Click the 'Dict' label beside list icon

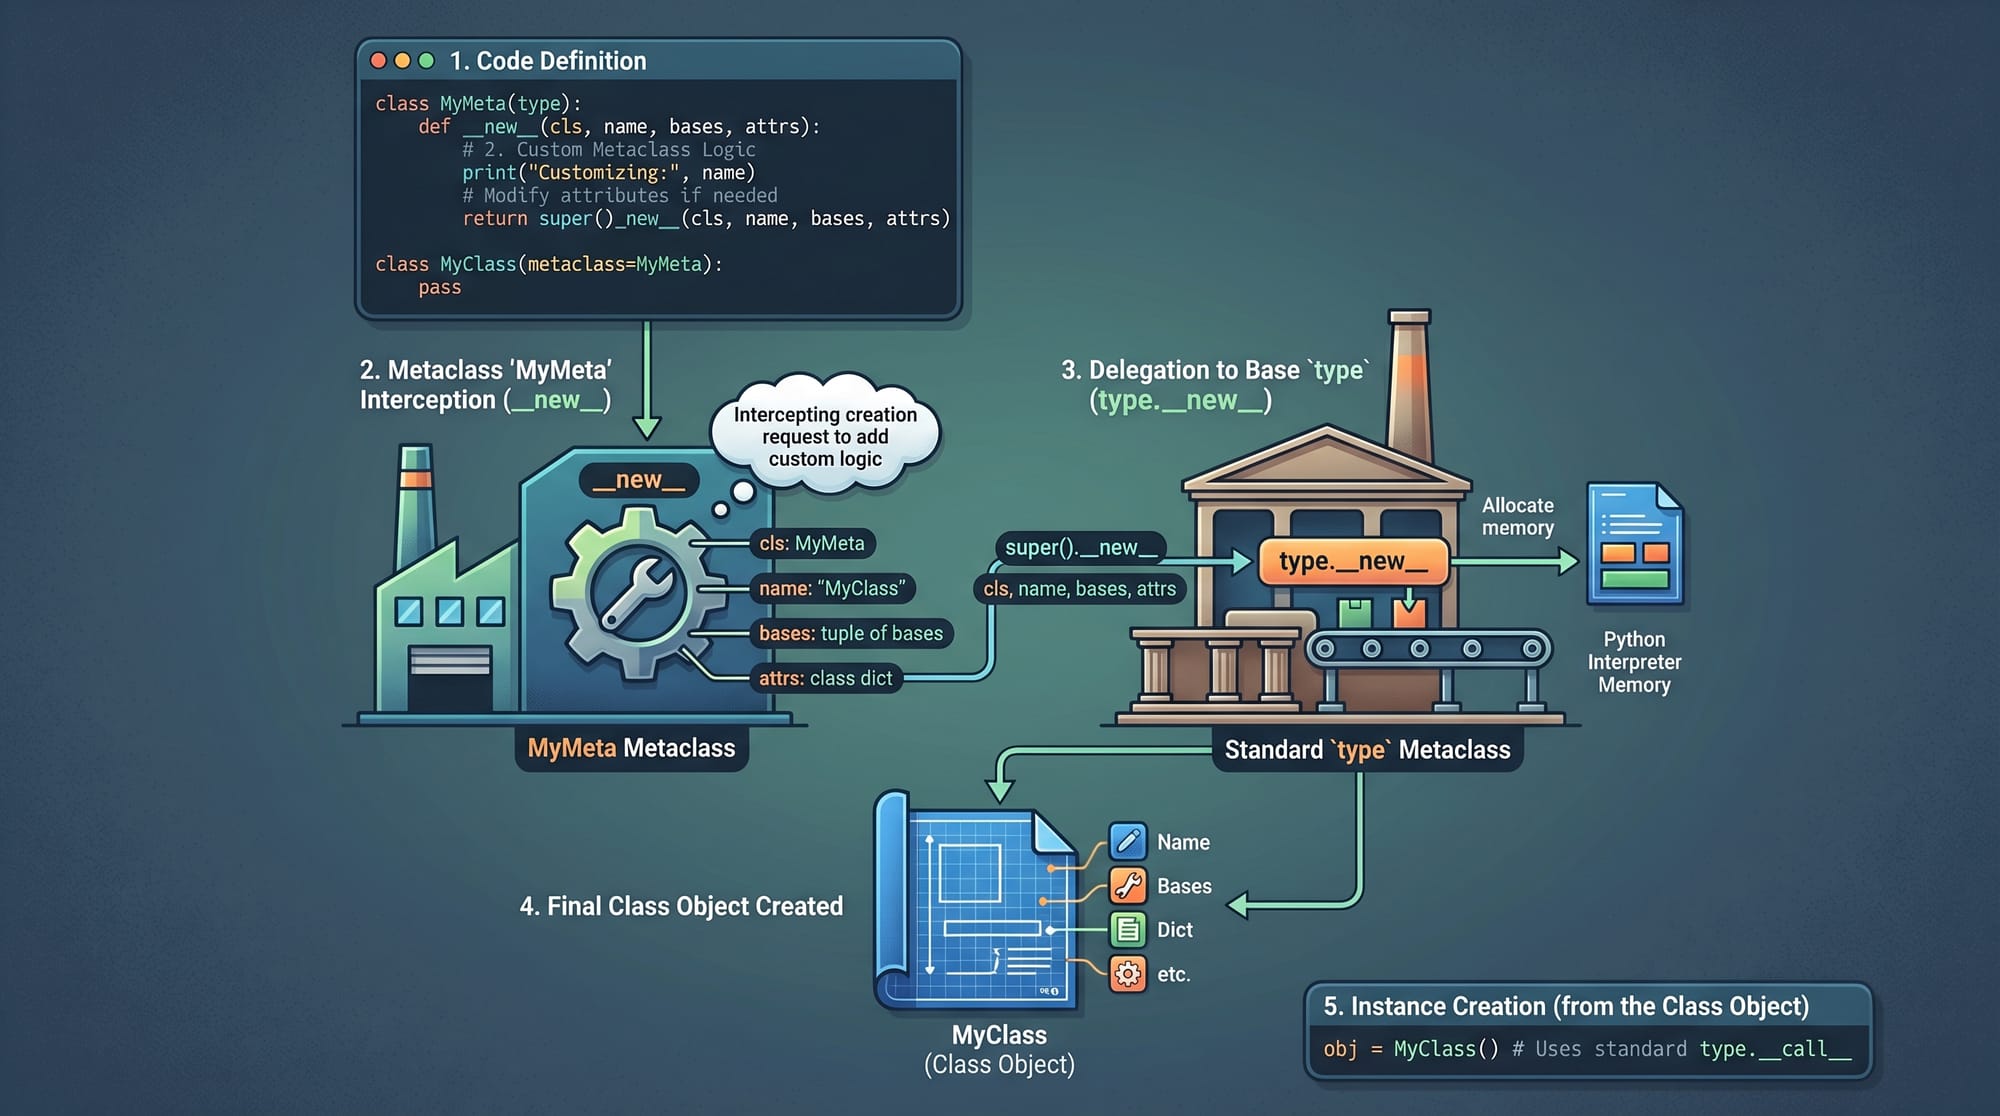click(1175, 930)
